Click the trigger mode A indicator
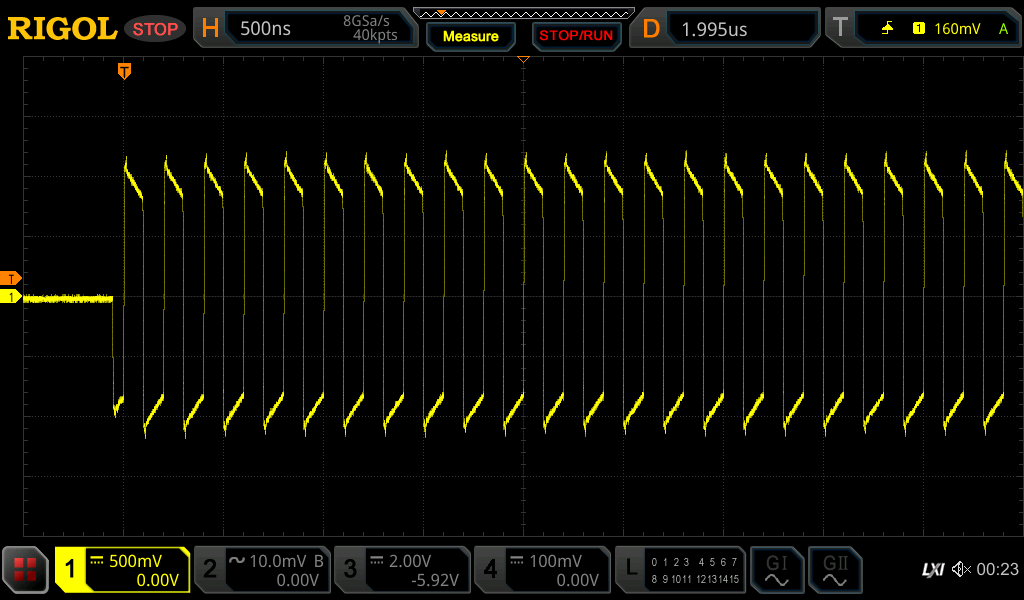 (1003, 28)
